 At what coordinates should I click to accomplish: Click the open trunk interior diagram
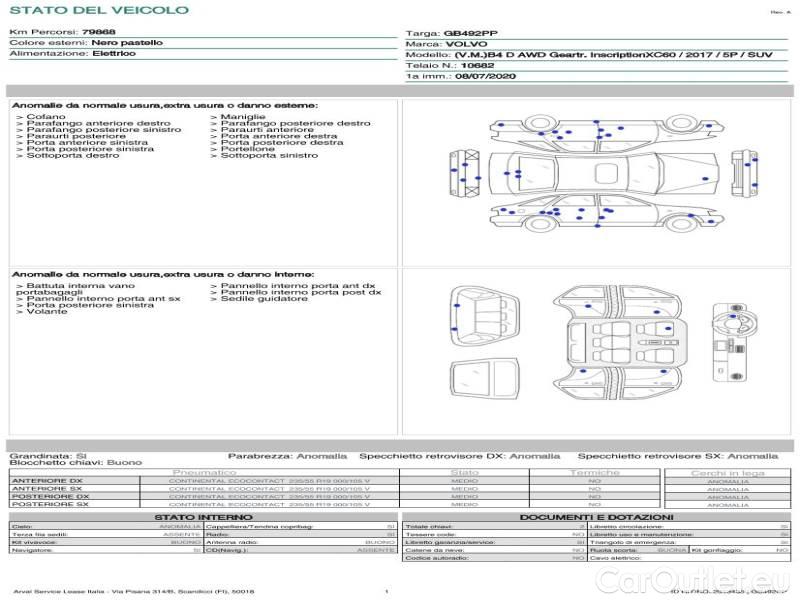[487, 311]
